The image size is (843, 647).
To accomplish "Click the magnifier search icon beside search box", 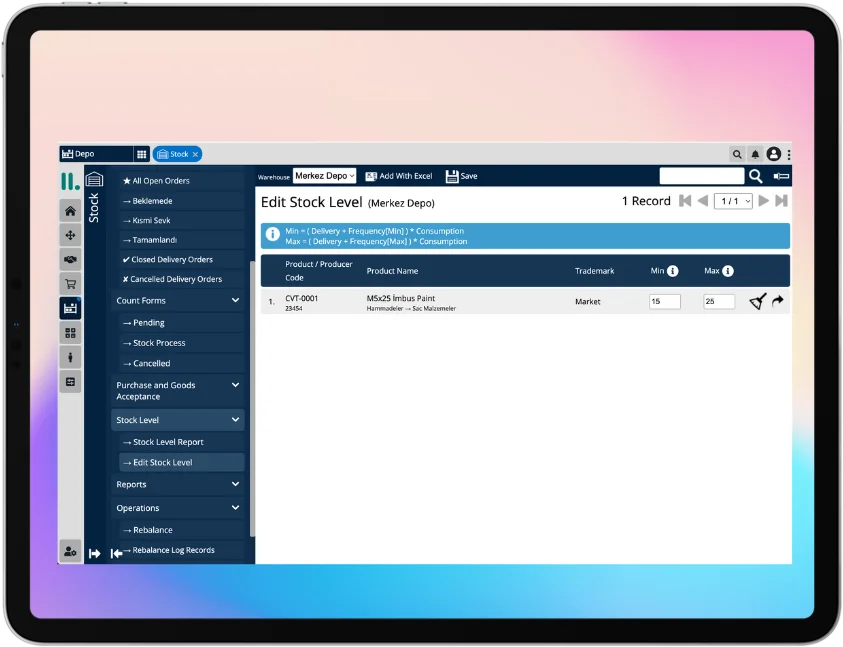I will point(756,176).
